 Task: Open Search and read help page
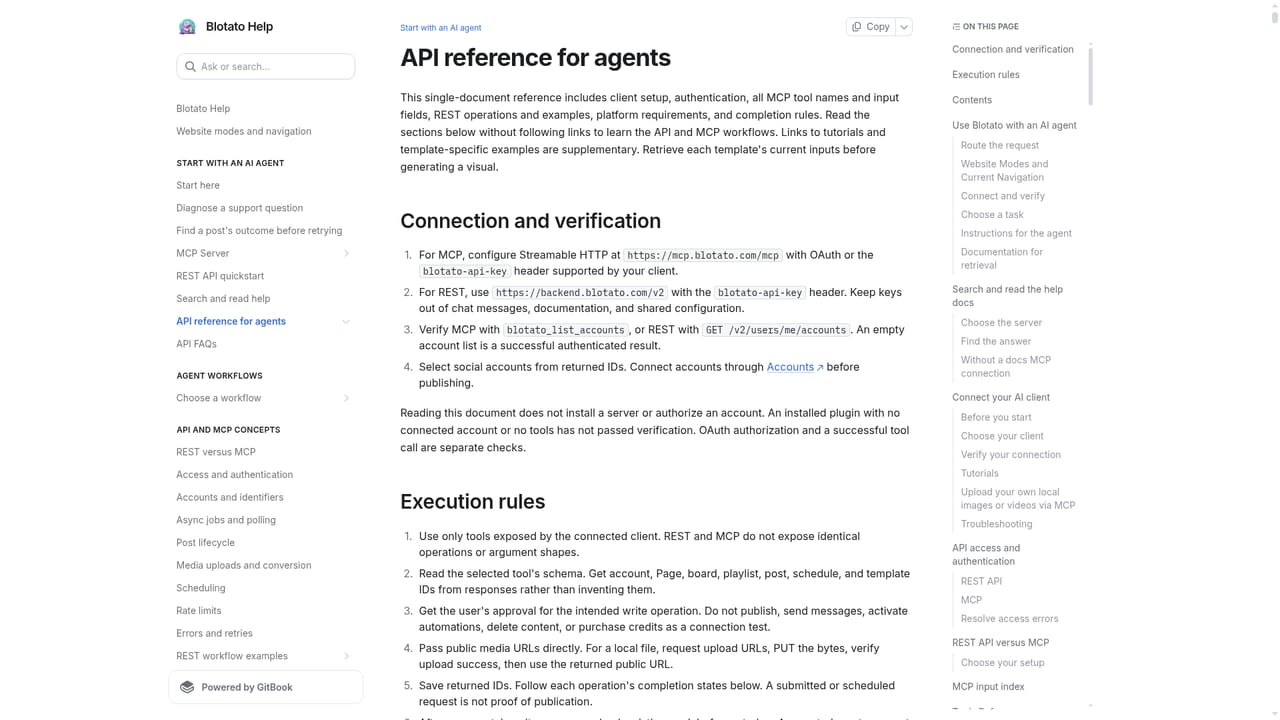tap(223, 299)
